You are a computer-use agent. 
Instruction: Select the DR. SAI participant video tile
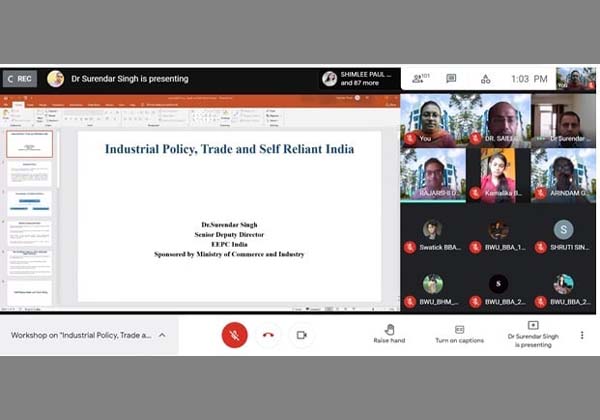click(x=498, y=120)
